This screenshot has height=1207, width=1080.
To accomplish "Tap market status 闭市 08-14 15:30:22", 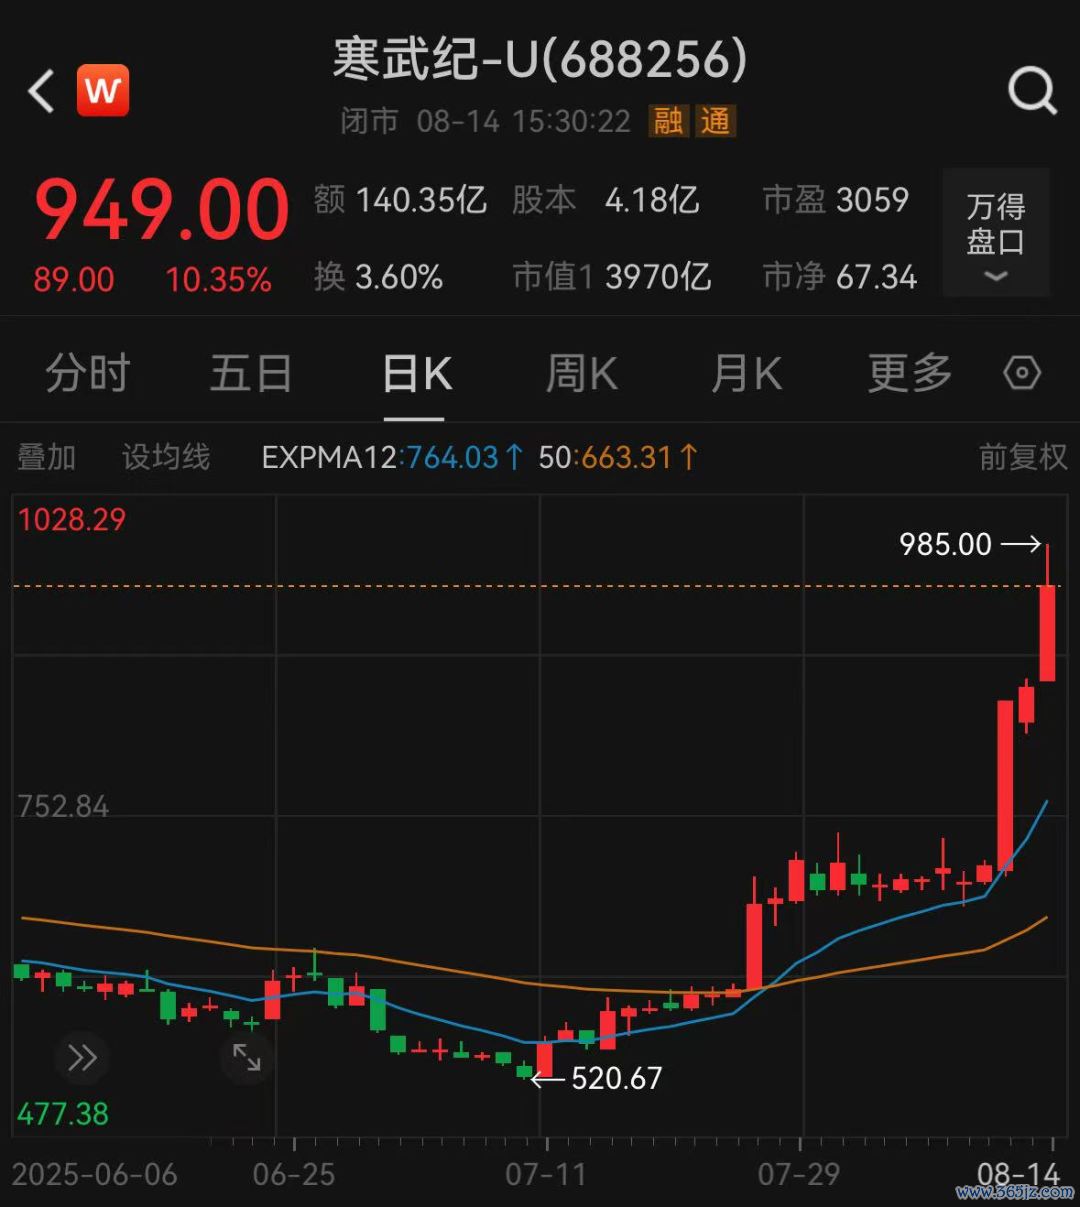I will coord(486,121).
